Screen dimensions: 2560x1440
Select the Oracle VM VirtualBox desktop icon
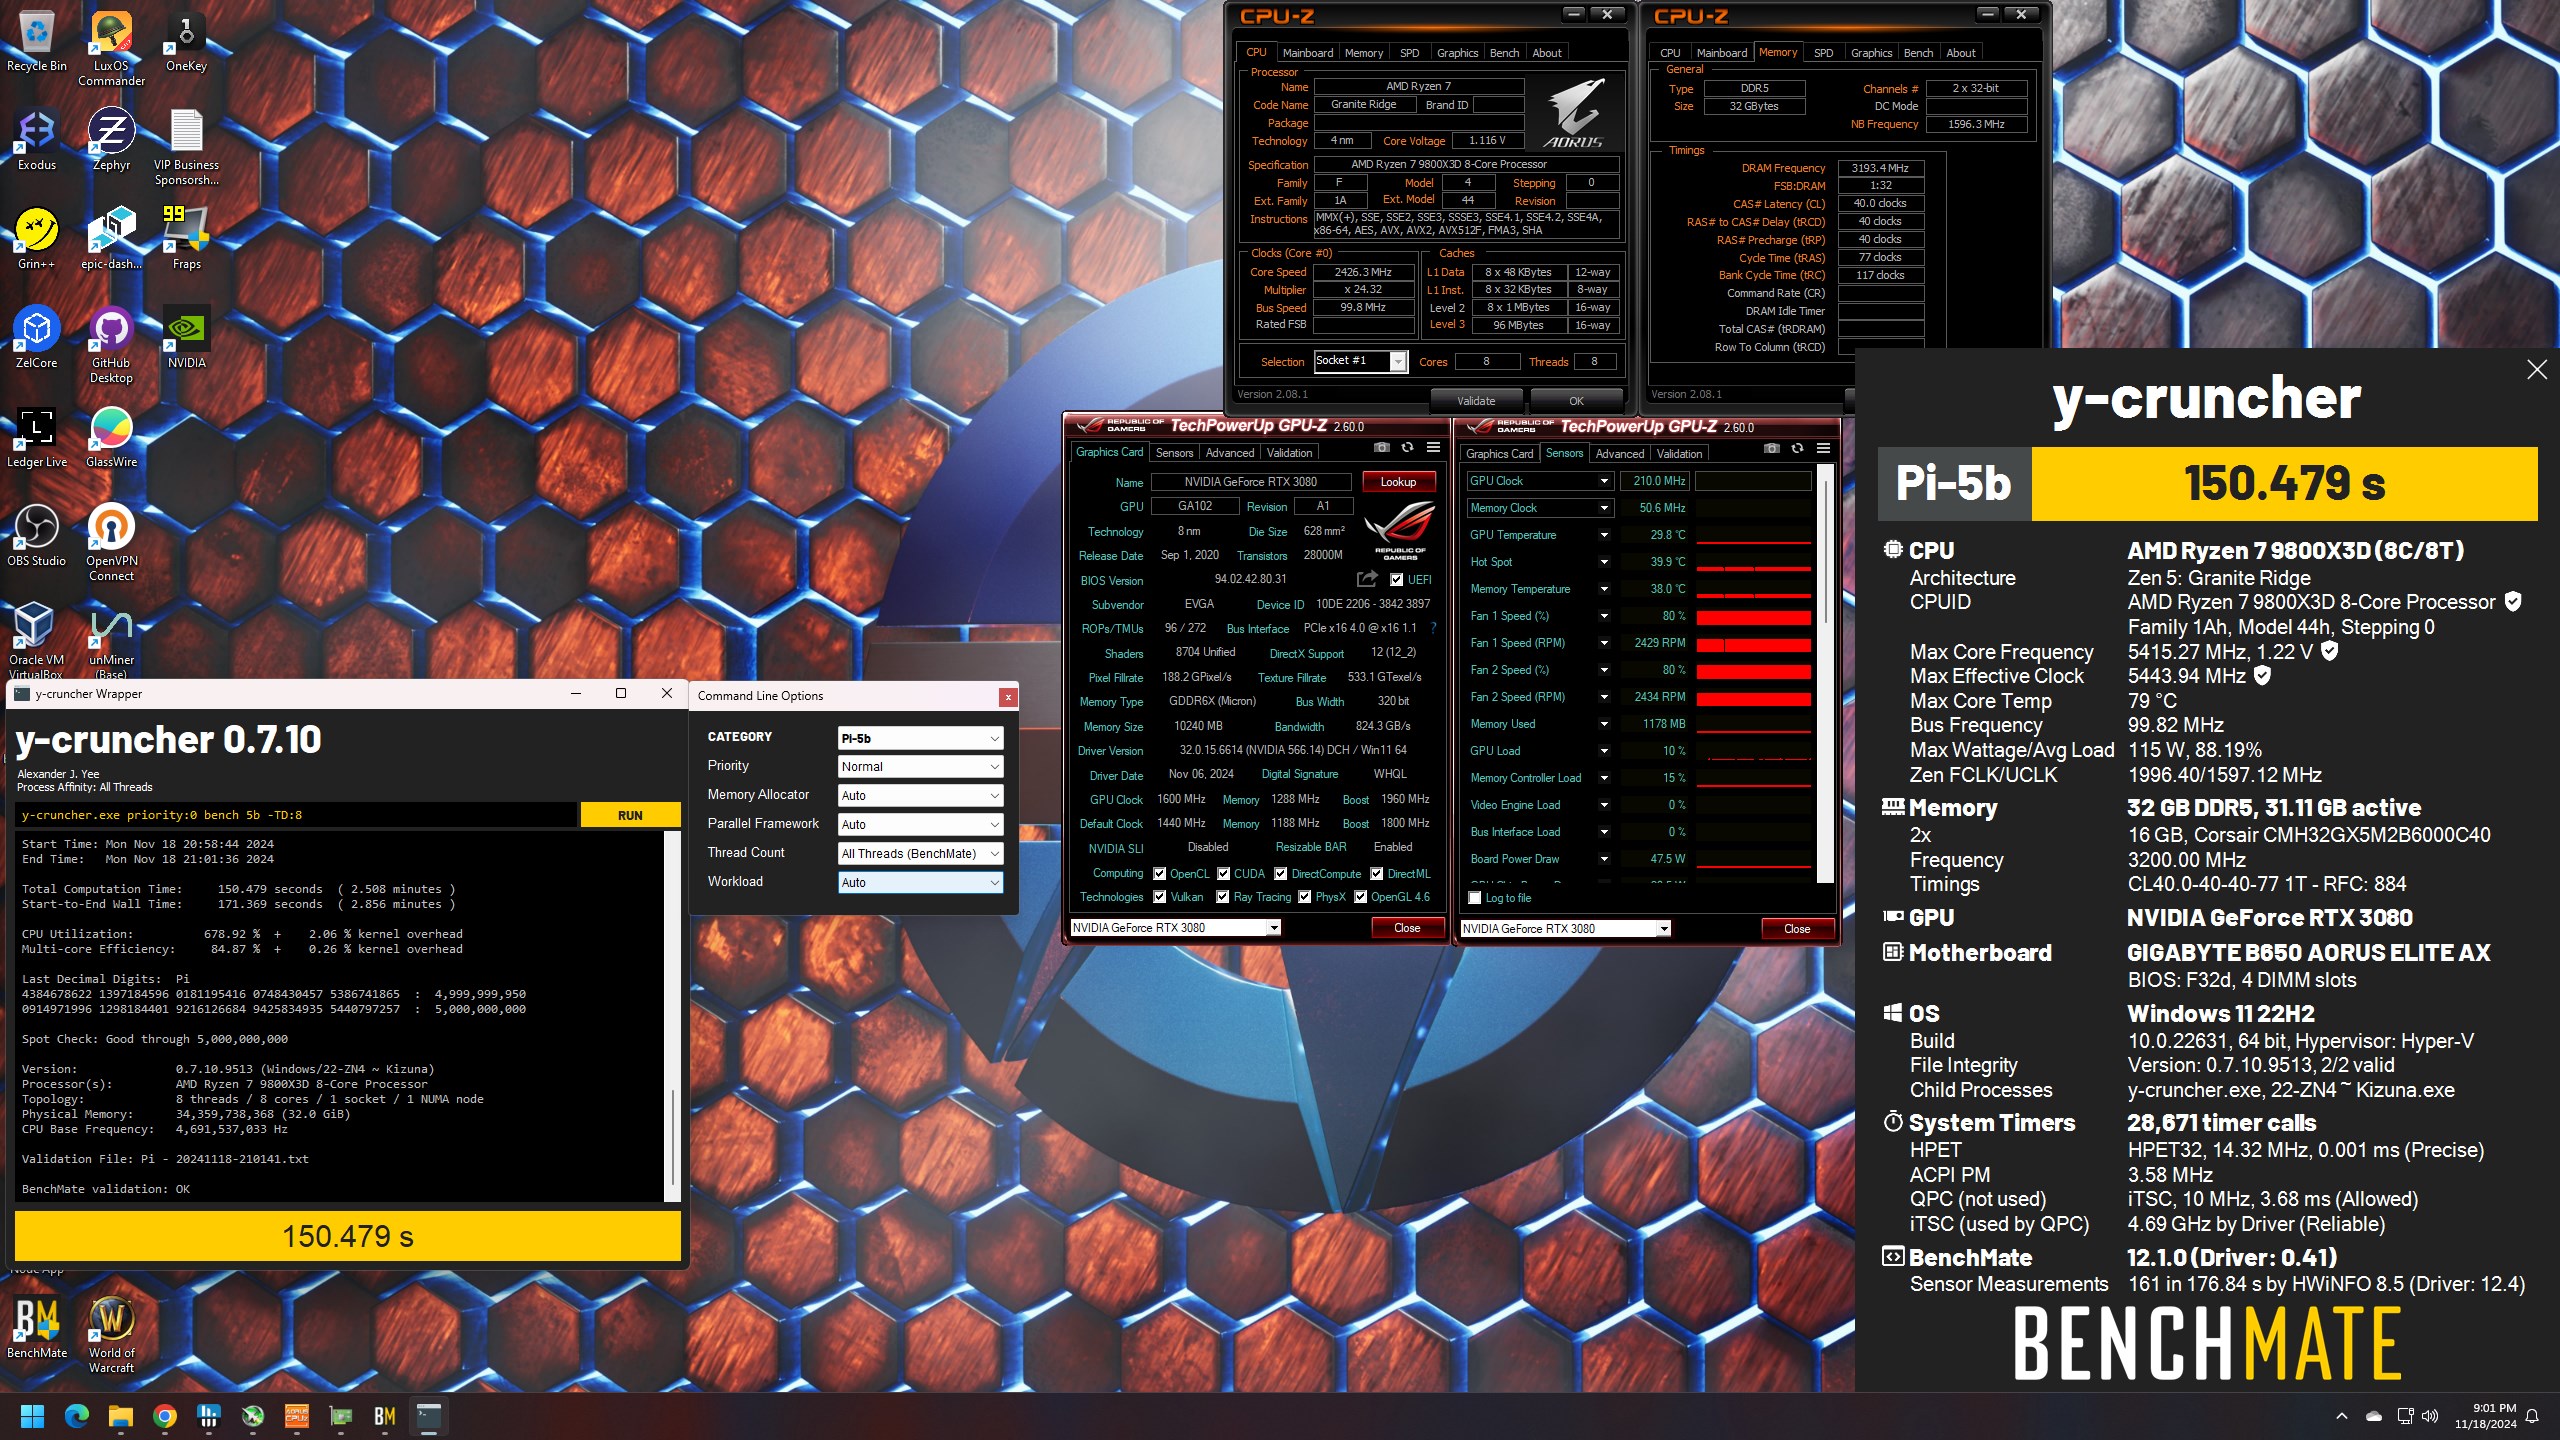[x=37, y=640]
